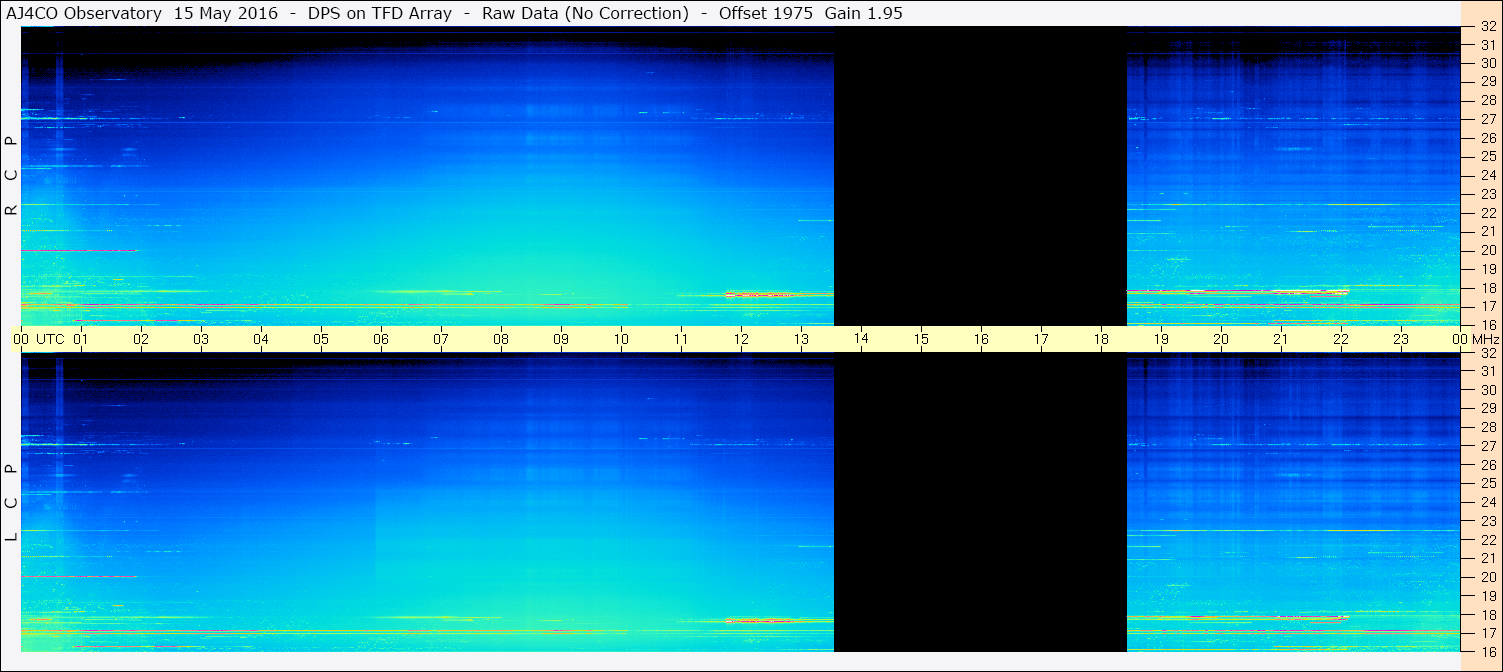Choose the 09 hour mark on the UTC axis

(x=561, y=339)
